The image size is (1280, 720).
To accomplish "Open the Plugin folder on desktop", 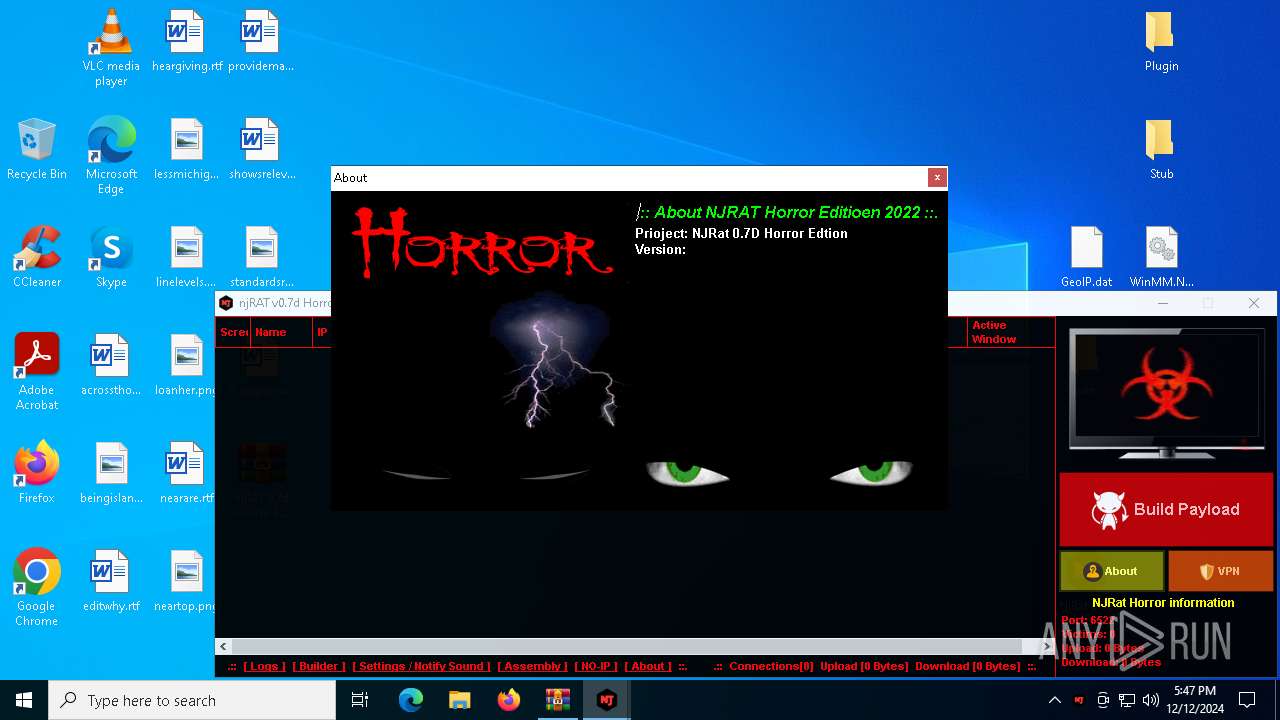I will pos(1161,41).
